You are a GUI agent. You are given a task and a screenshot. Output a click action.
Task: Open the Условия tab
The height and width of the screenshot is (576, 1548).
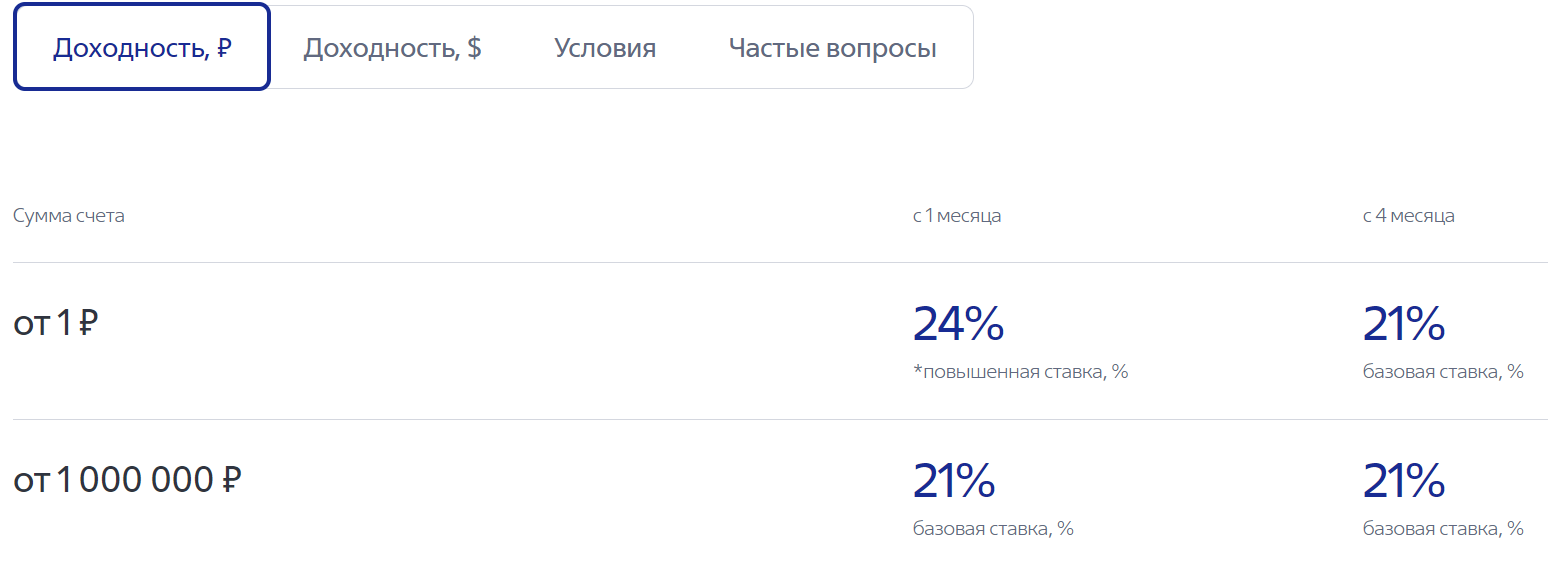(605, 48)
